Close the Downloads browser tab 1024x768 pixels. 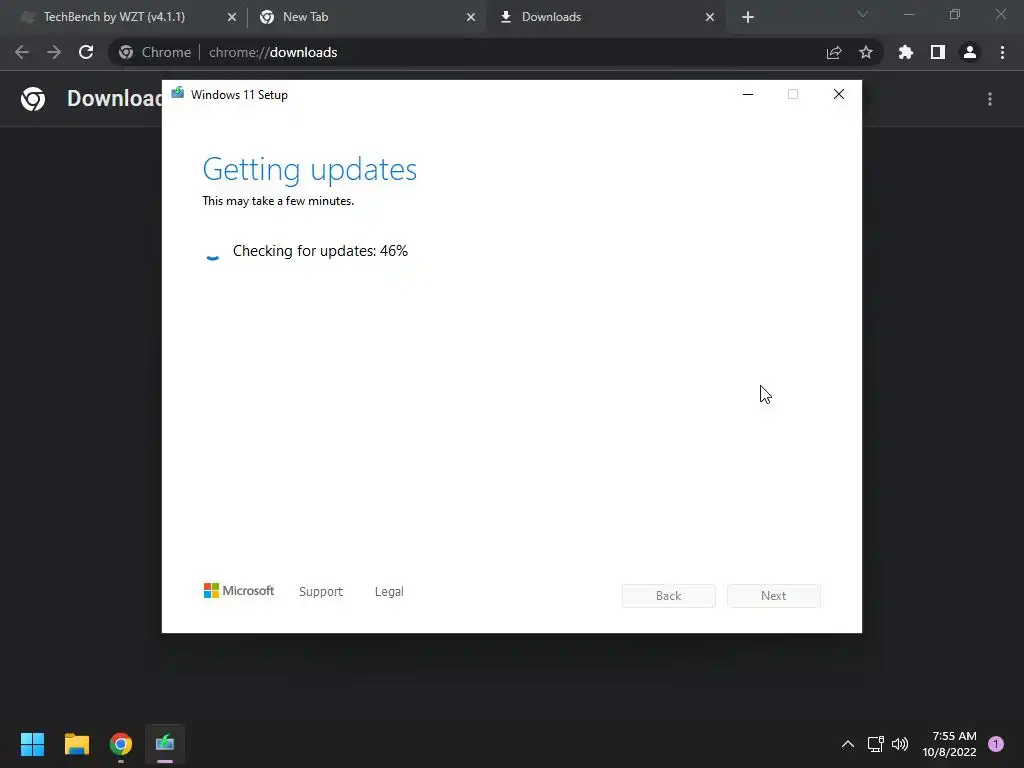coord(710,17)
